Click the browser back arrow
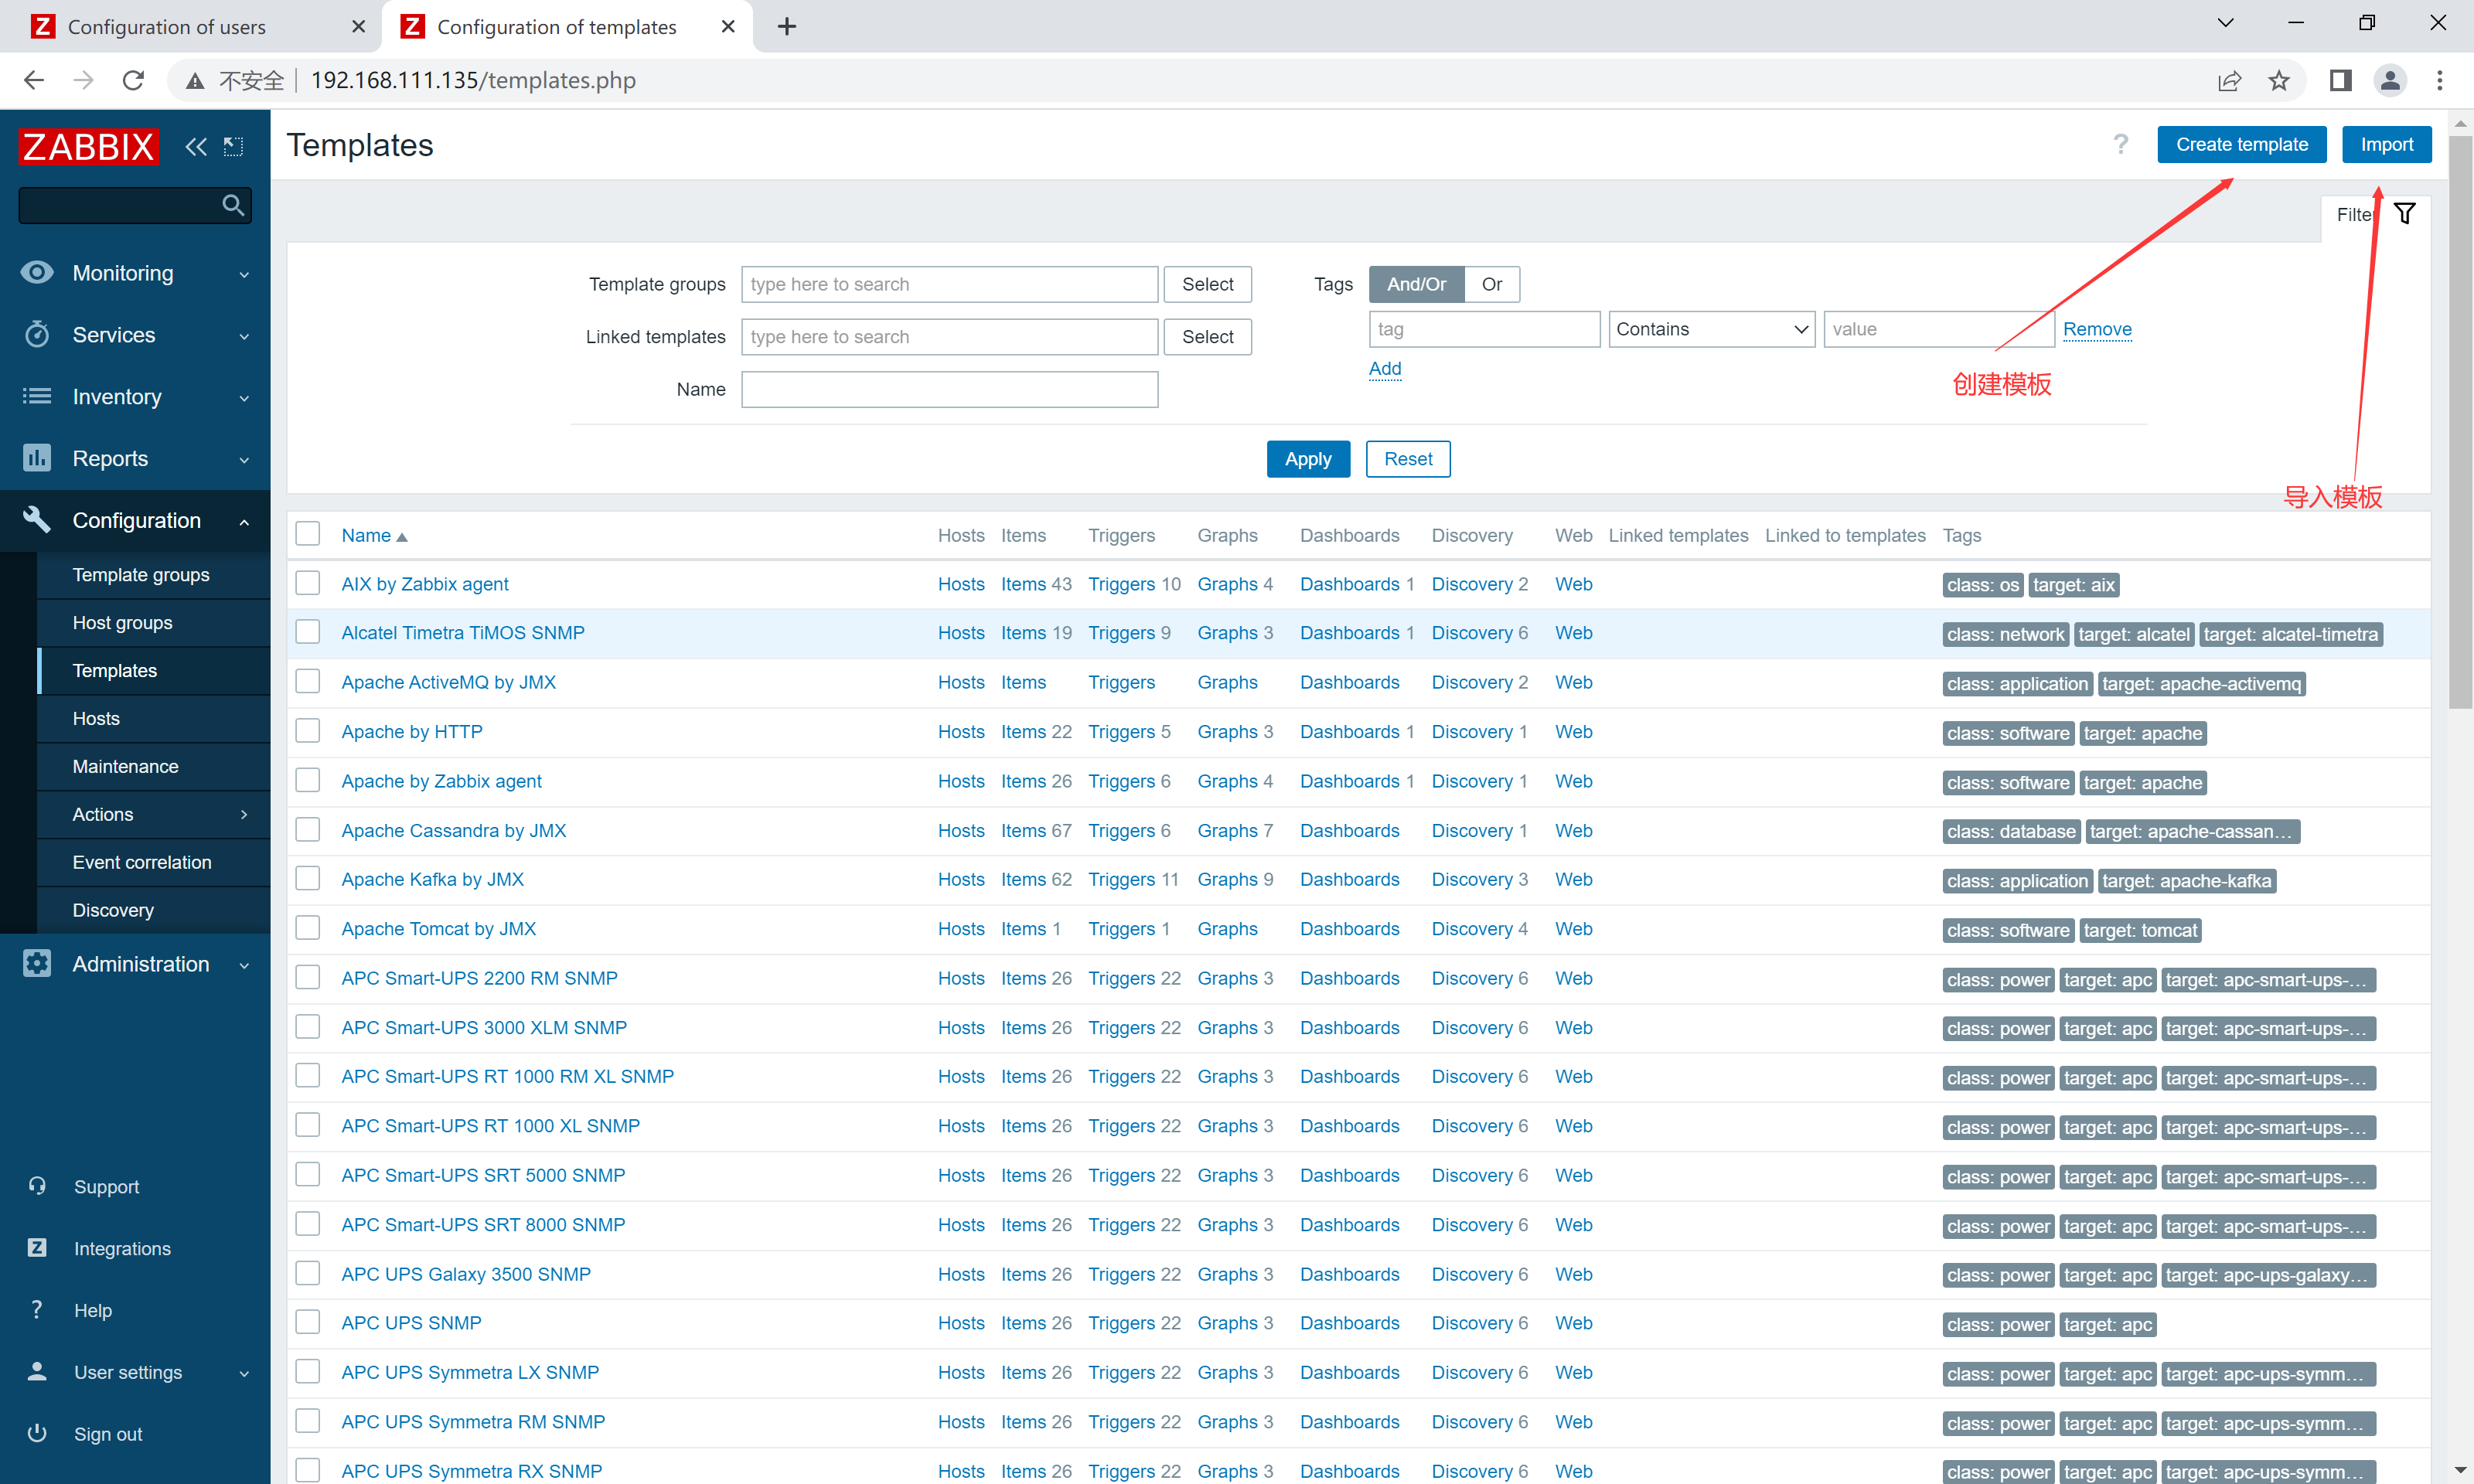The width and height of the screenshot is (2474, 1484). 34,80
